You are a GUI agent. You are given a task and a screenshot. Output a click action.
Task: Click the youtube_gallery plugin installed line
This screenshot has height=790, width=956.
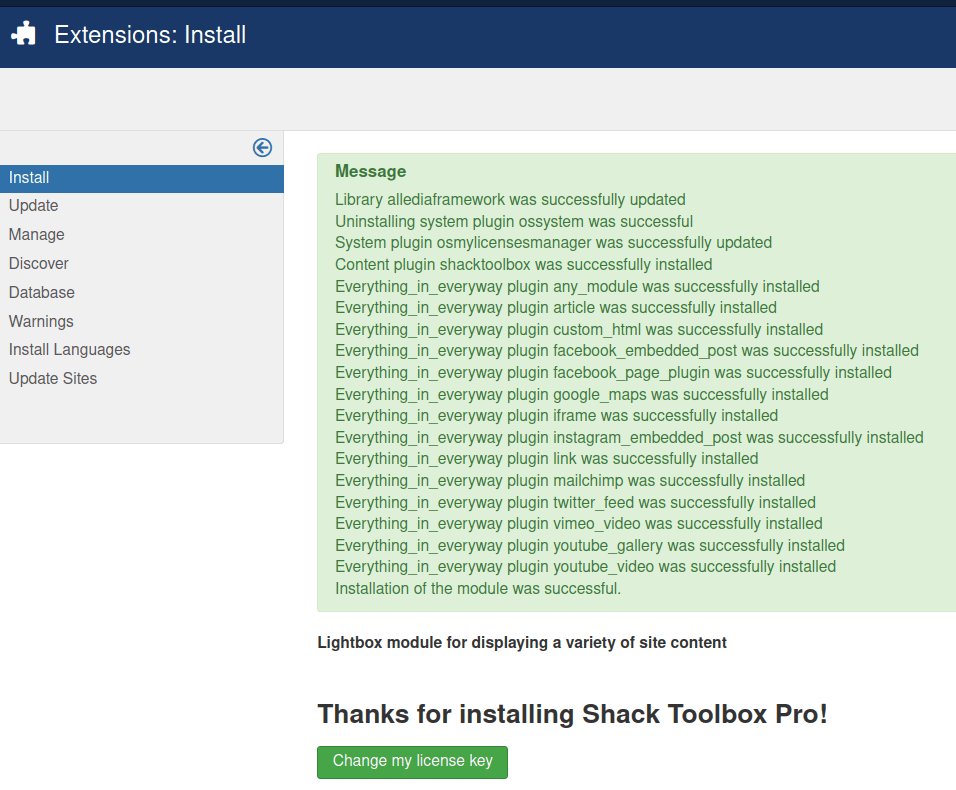click(x=590, y=546)
